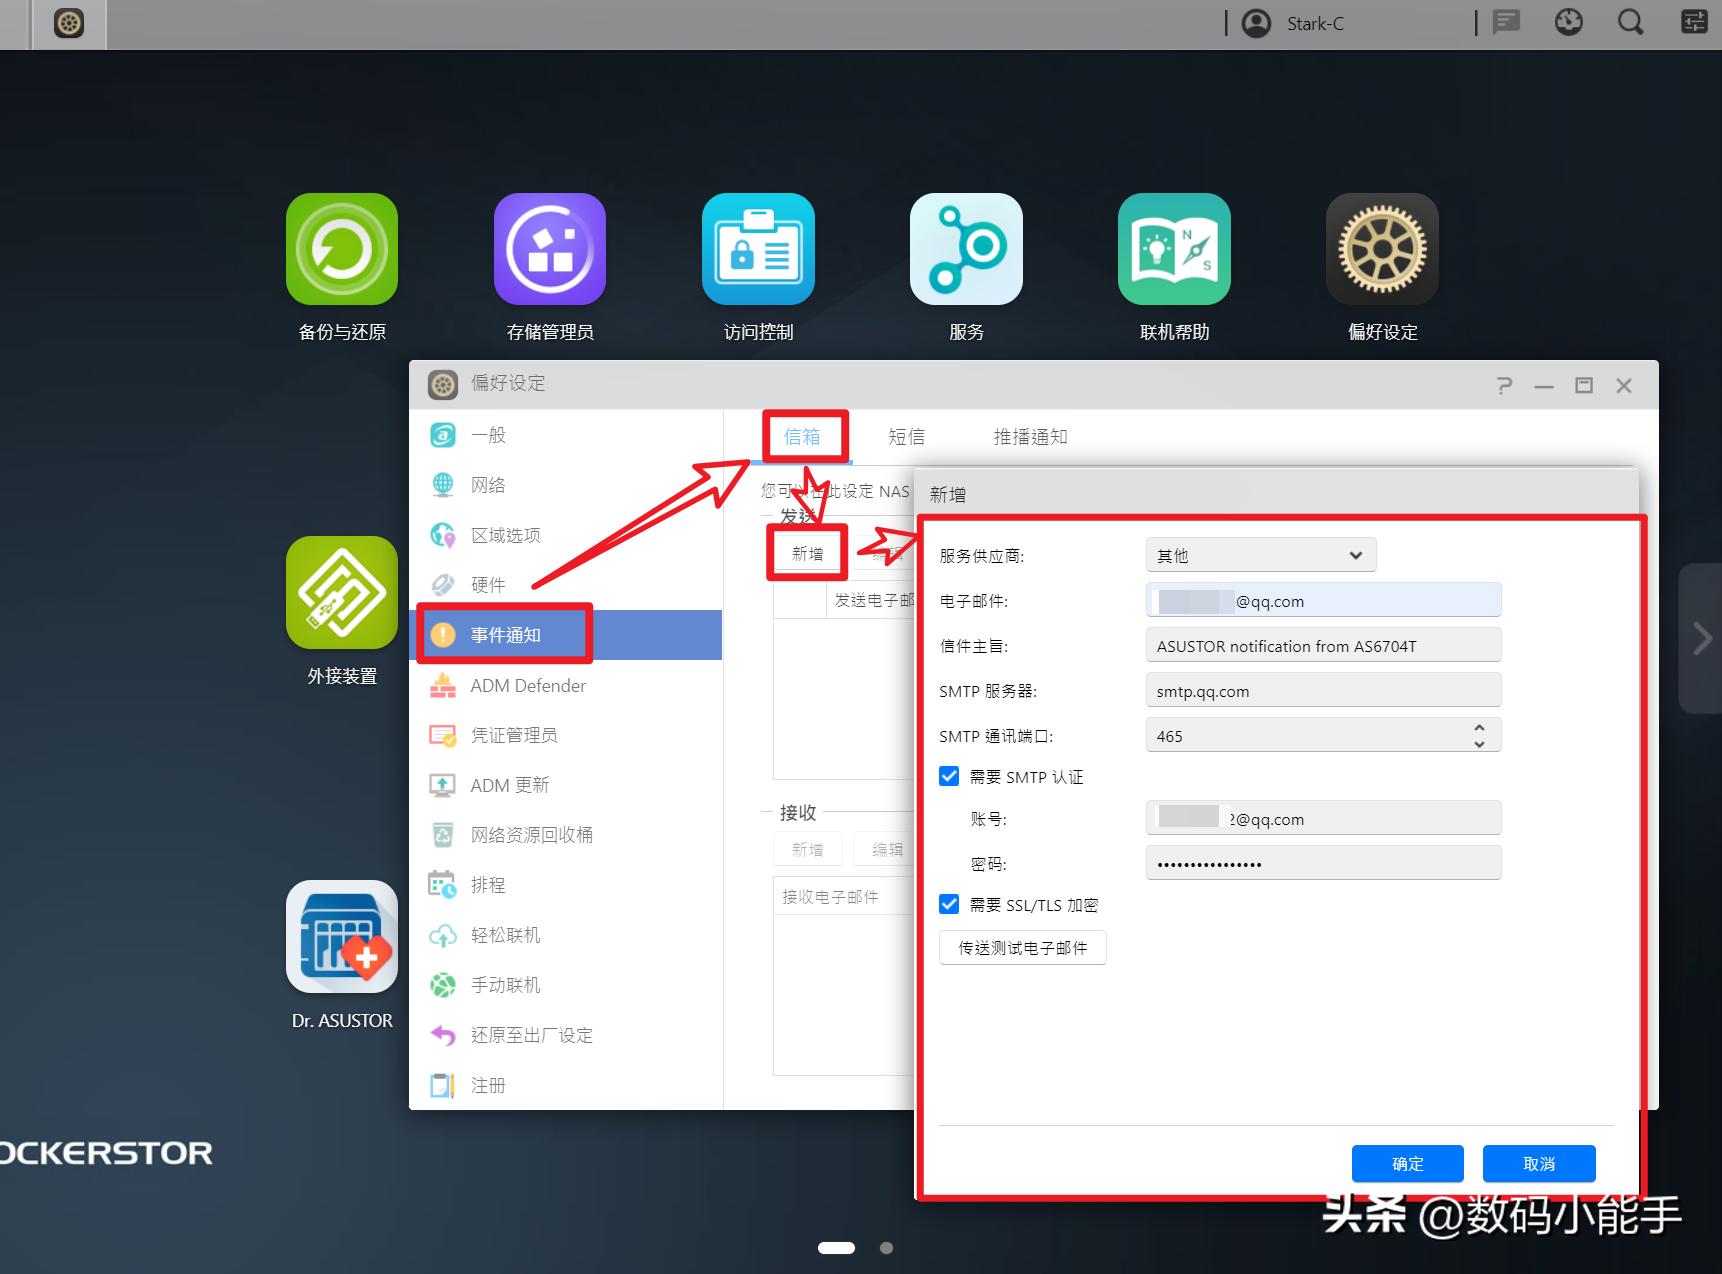Image resolution: width=1722 pixels, height=1274 pixels.
Task: Increase the SMTP port with up arrow
Action: click(1479, 727)
